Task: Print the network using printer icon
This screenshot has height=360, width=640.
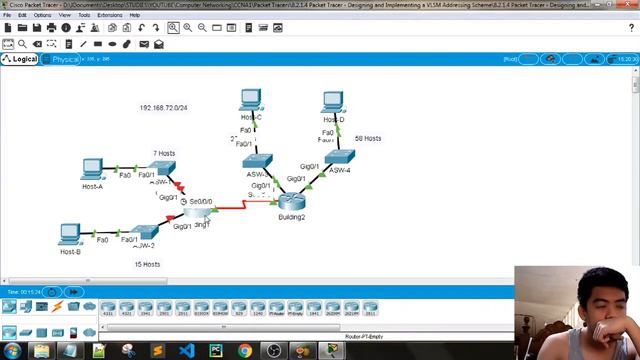Action: pyautogui.click(x=51, y=28)
